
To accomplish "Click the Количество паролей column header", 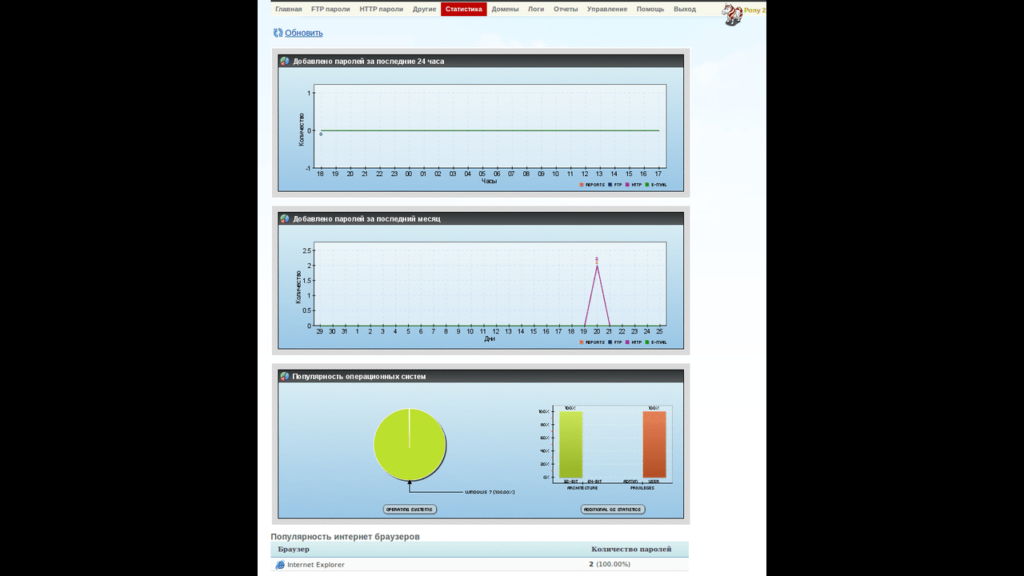I will point(631,549).
